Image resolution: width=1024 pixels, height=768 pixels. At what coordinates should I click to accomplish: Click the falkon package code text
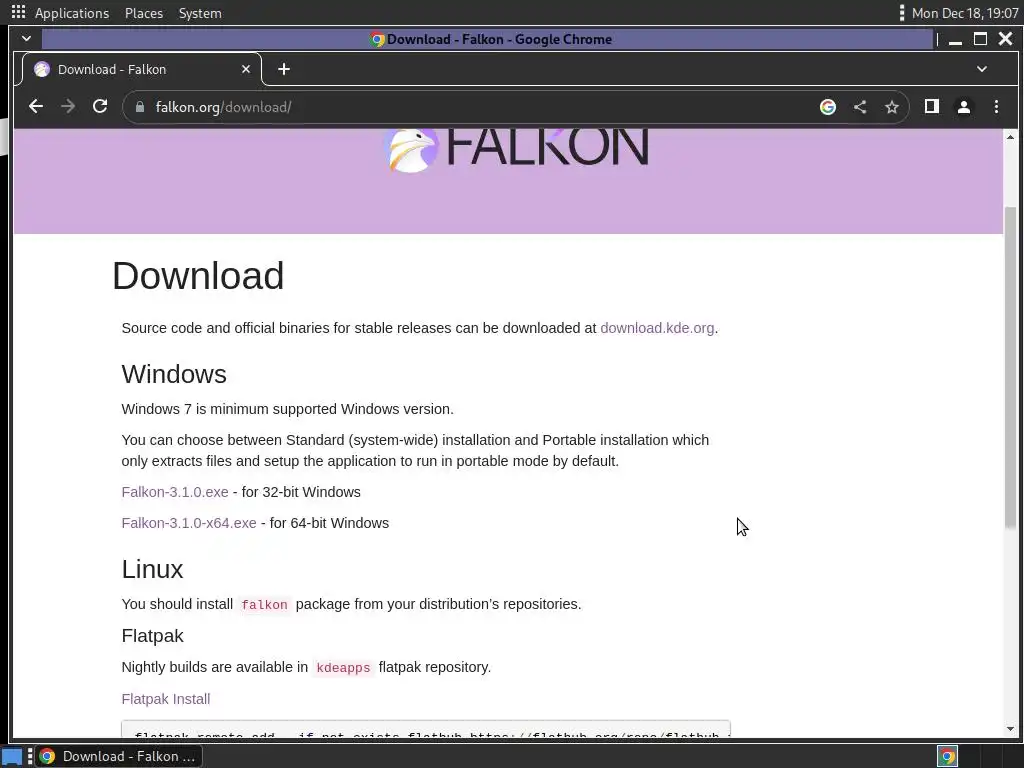pyautogui.click(x=264, y=605)
